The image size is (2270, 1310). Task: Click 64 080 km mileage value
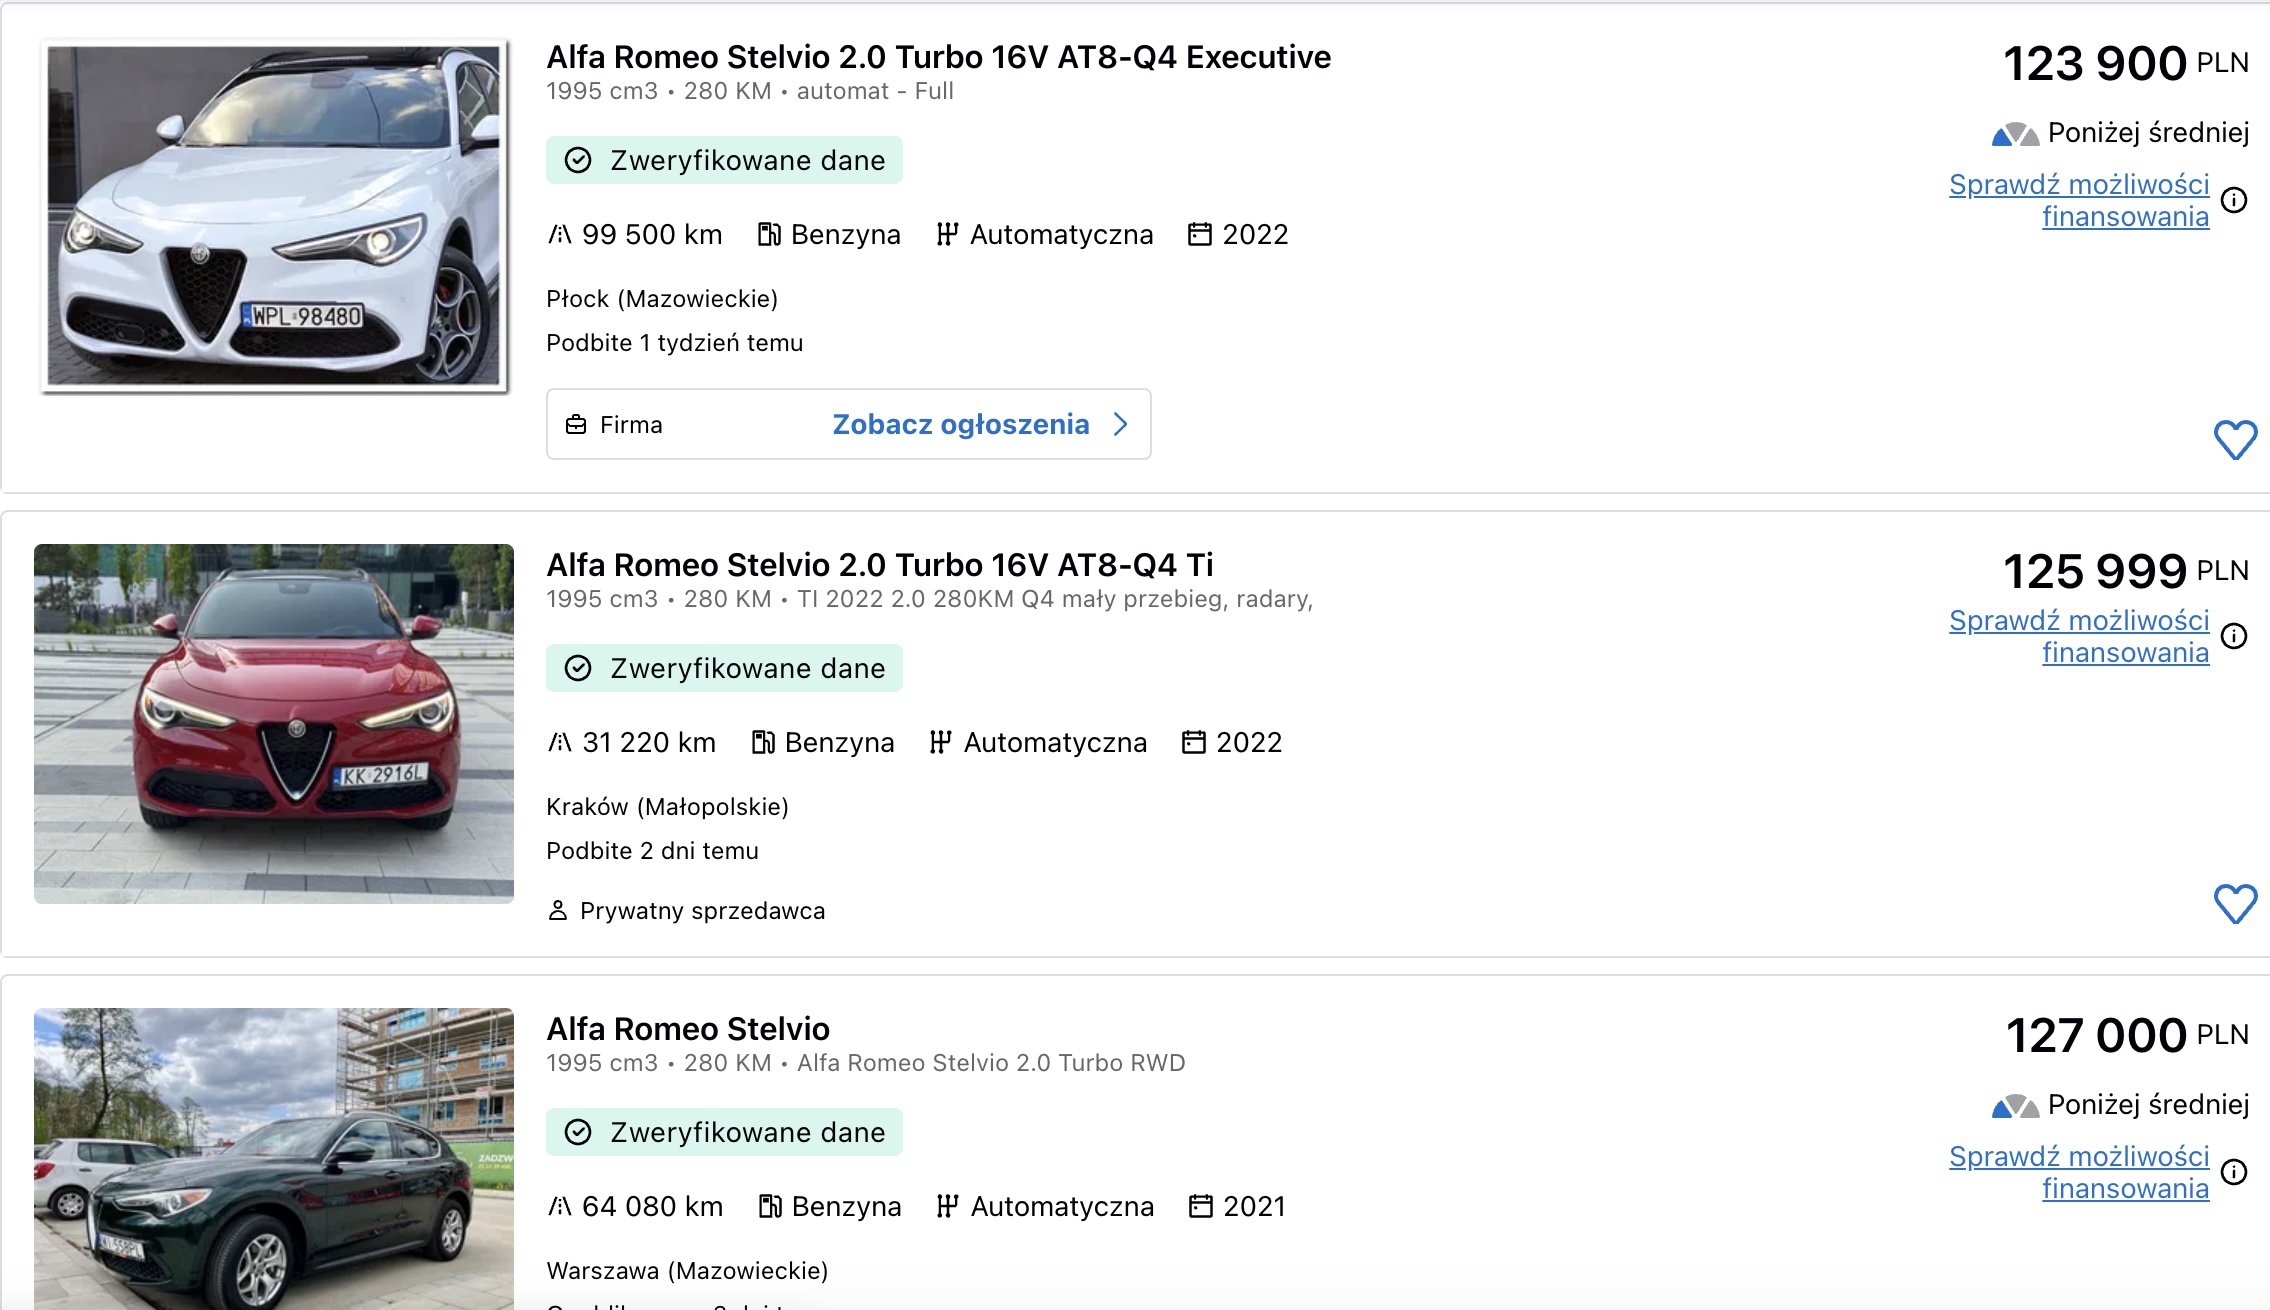pos(653,1207)
